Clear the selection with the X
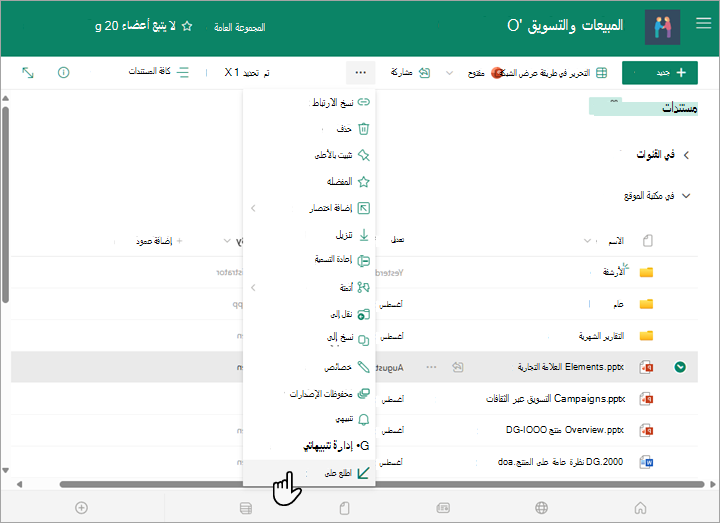The image size is (720, 523). click(x=228, y=73)
